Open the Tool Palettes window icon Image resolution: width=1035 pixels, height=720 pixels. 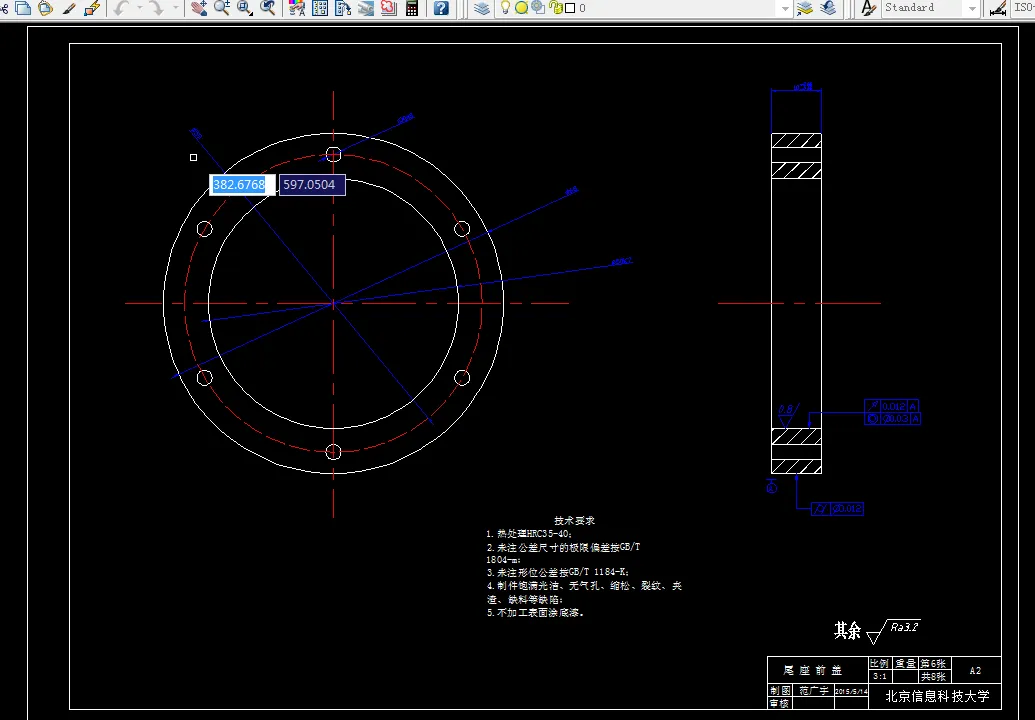point(343,8)
